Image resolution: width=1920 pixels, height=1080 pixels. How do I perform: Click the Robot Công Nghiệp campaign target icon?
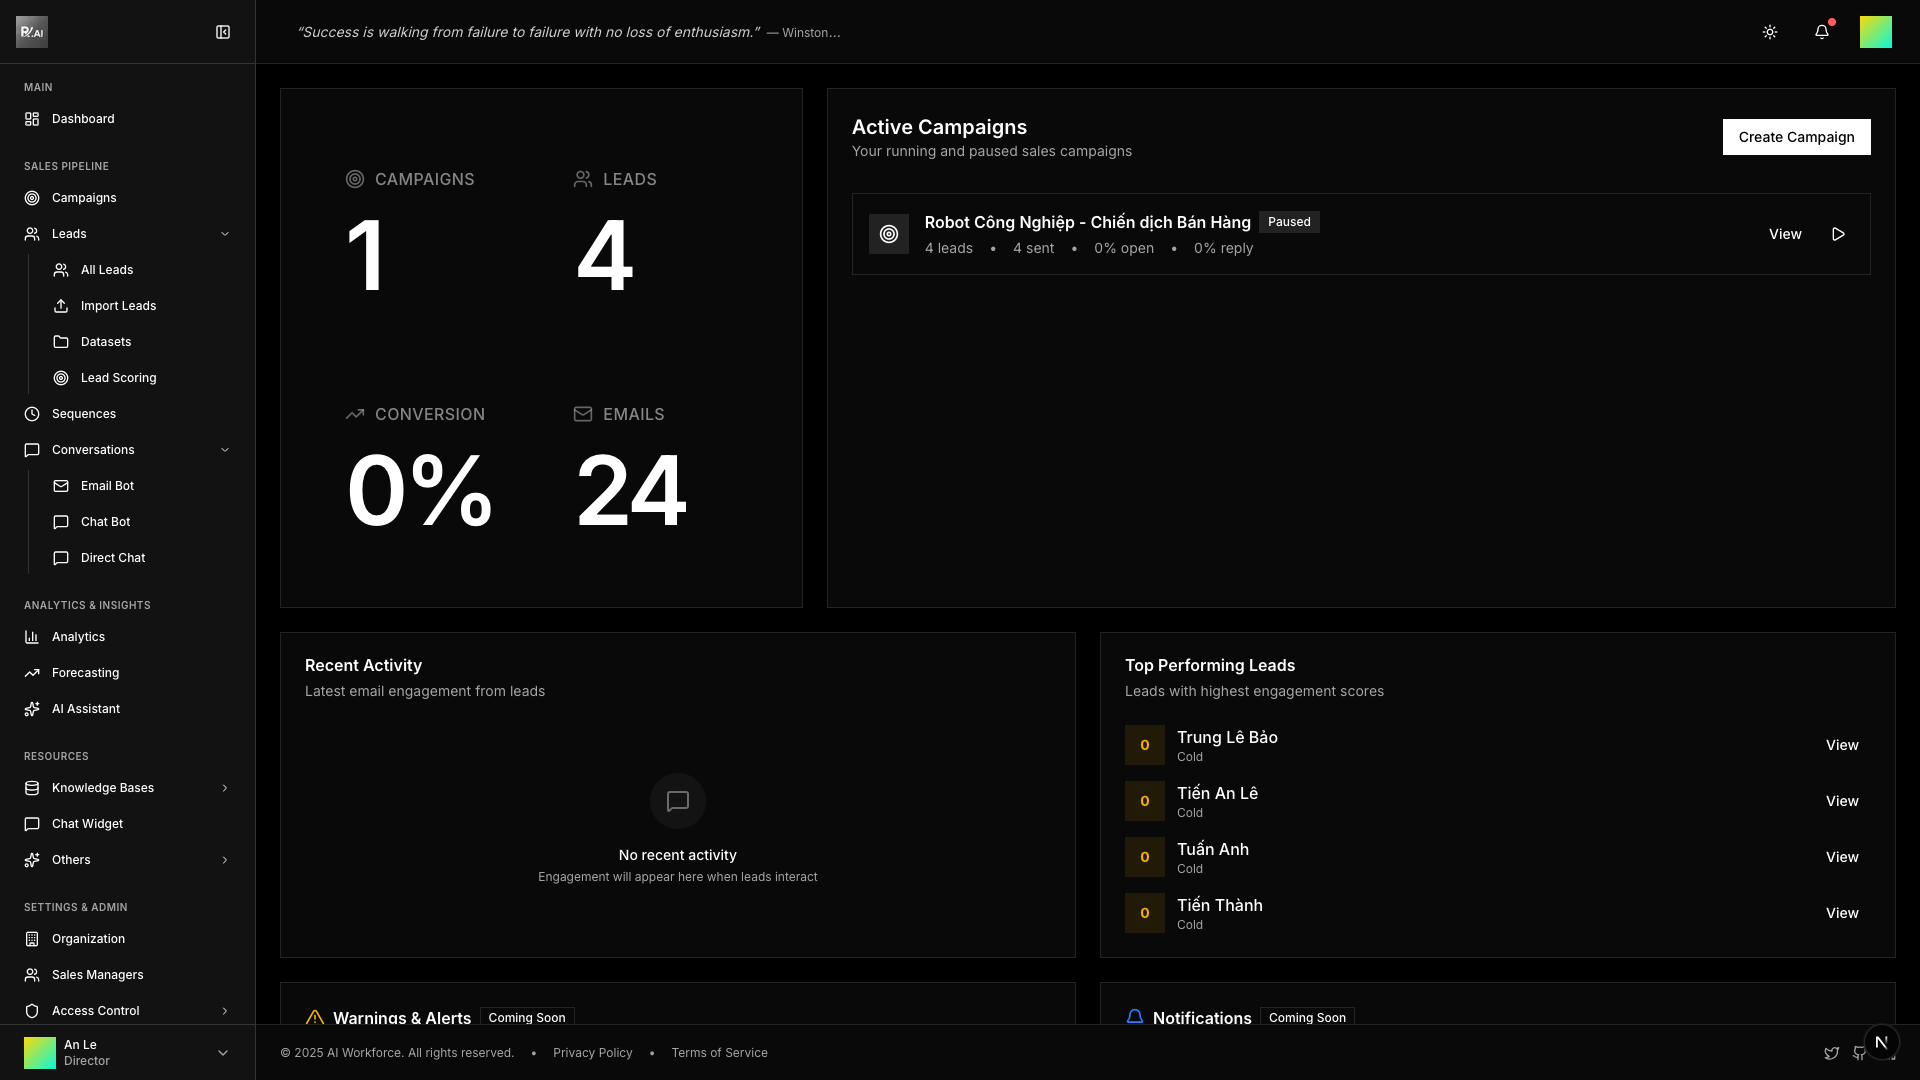tap(888, 234)
